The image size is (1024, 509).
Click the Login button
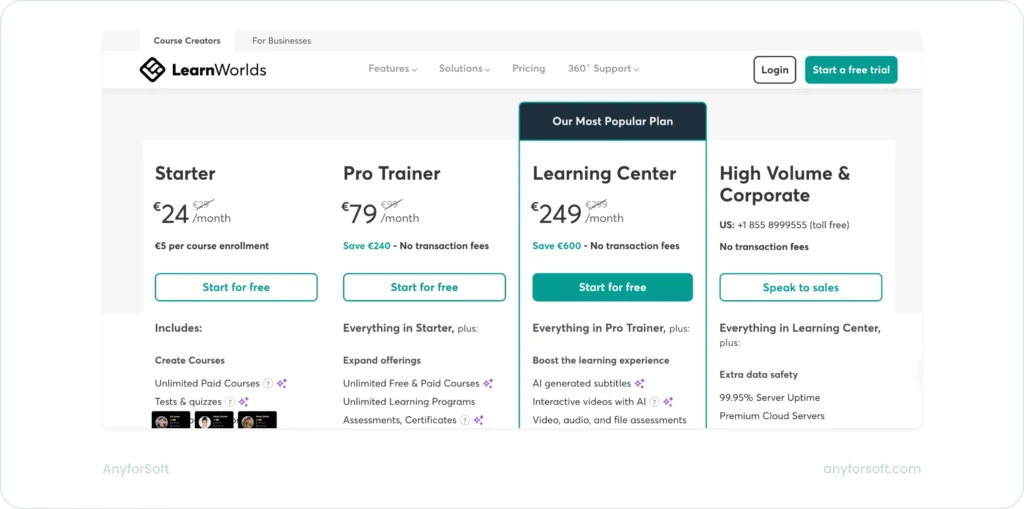point(775,70)
